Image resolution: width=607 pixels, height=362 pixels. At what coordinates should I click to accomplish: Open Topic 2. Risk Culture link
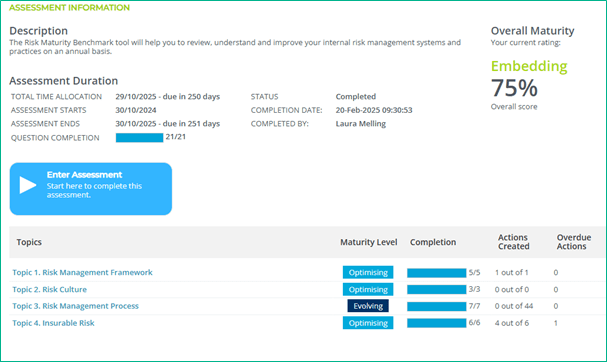(x=50, y=289)
